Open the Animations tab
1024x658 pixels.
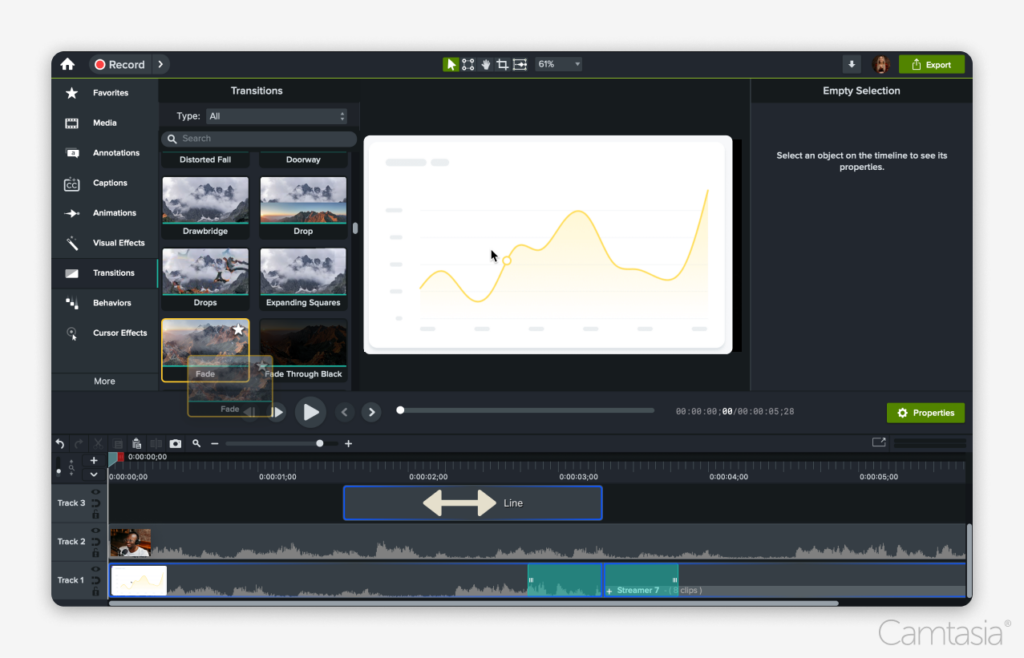104,213
